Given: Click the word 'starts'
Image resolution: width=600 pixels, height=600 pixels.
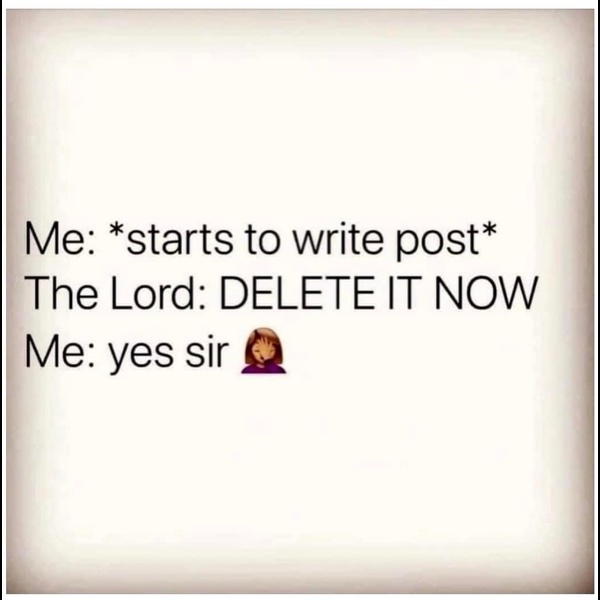Looking at the screenshot, I should pyautogui.click(x=179, y=240).
